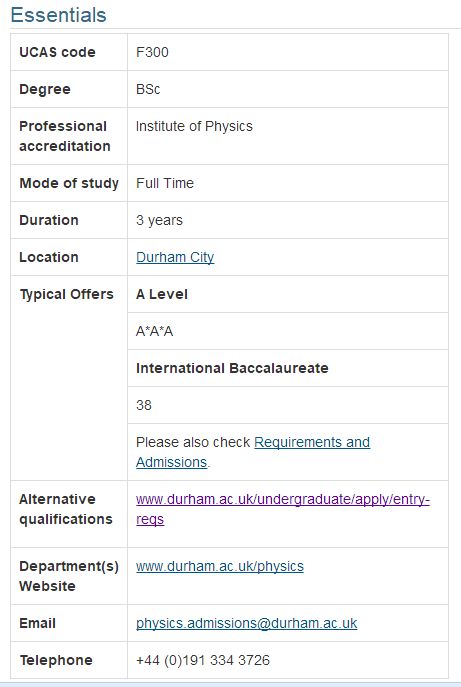Select the telephone number +44 (0)191 334 3726

[x=203, y=660]
